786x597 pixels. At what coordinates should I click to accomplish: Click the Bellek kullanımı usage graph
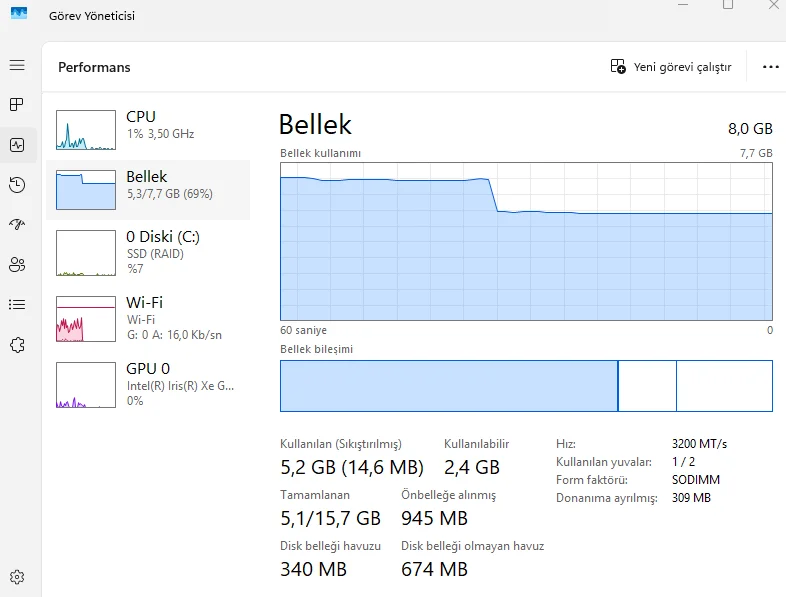point(526,241)
